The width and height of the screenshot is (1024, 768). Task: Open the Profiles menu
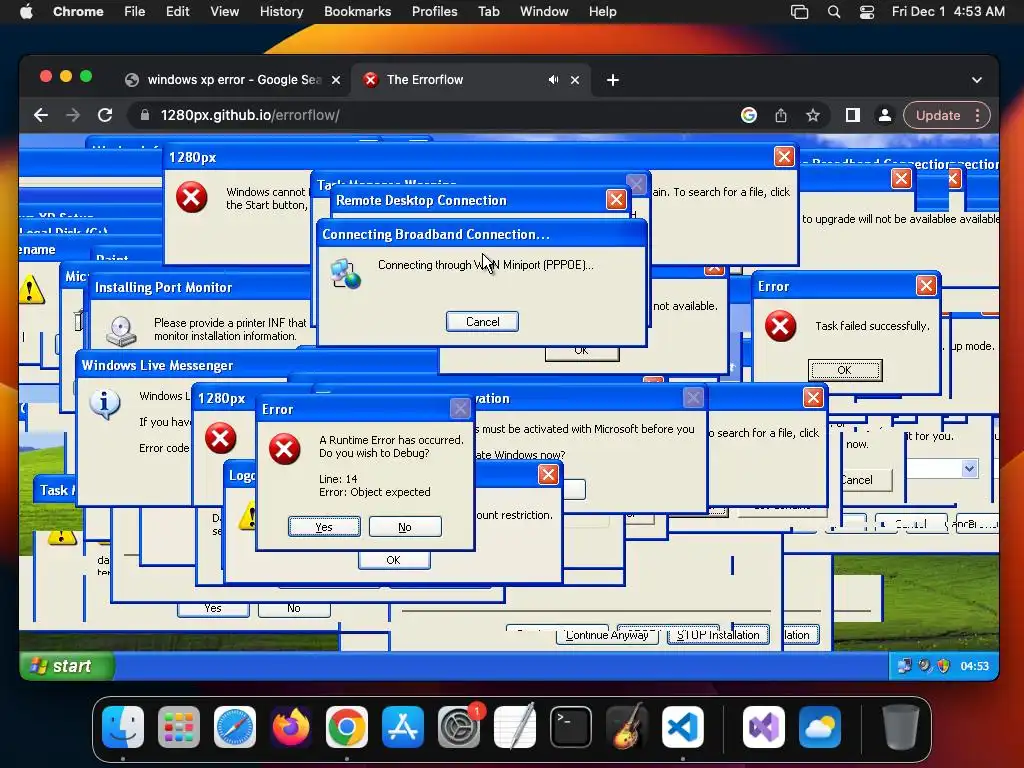pyautogui.click(x=434, y=12)
